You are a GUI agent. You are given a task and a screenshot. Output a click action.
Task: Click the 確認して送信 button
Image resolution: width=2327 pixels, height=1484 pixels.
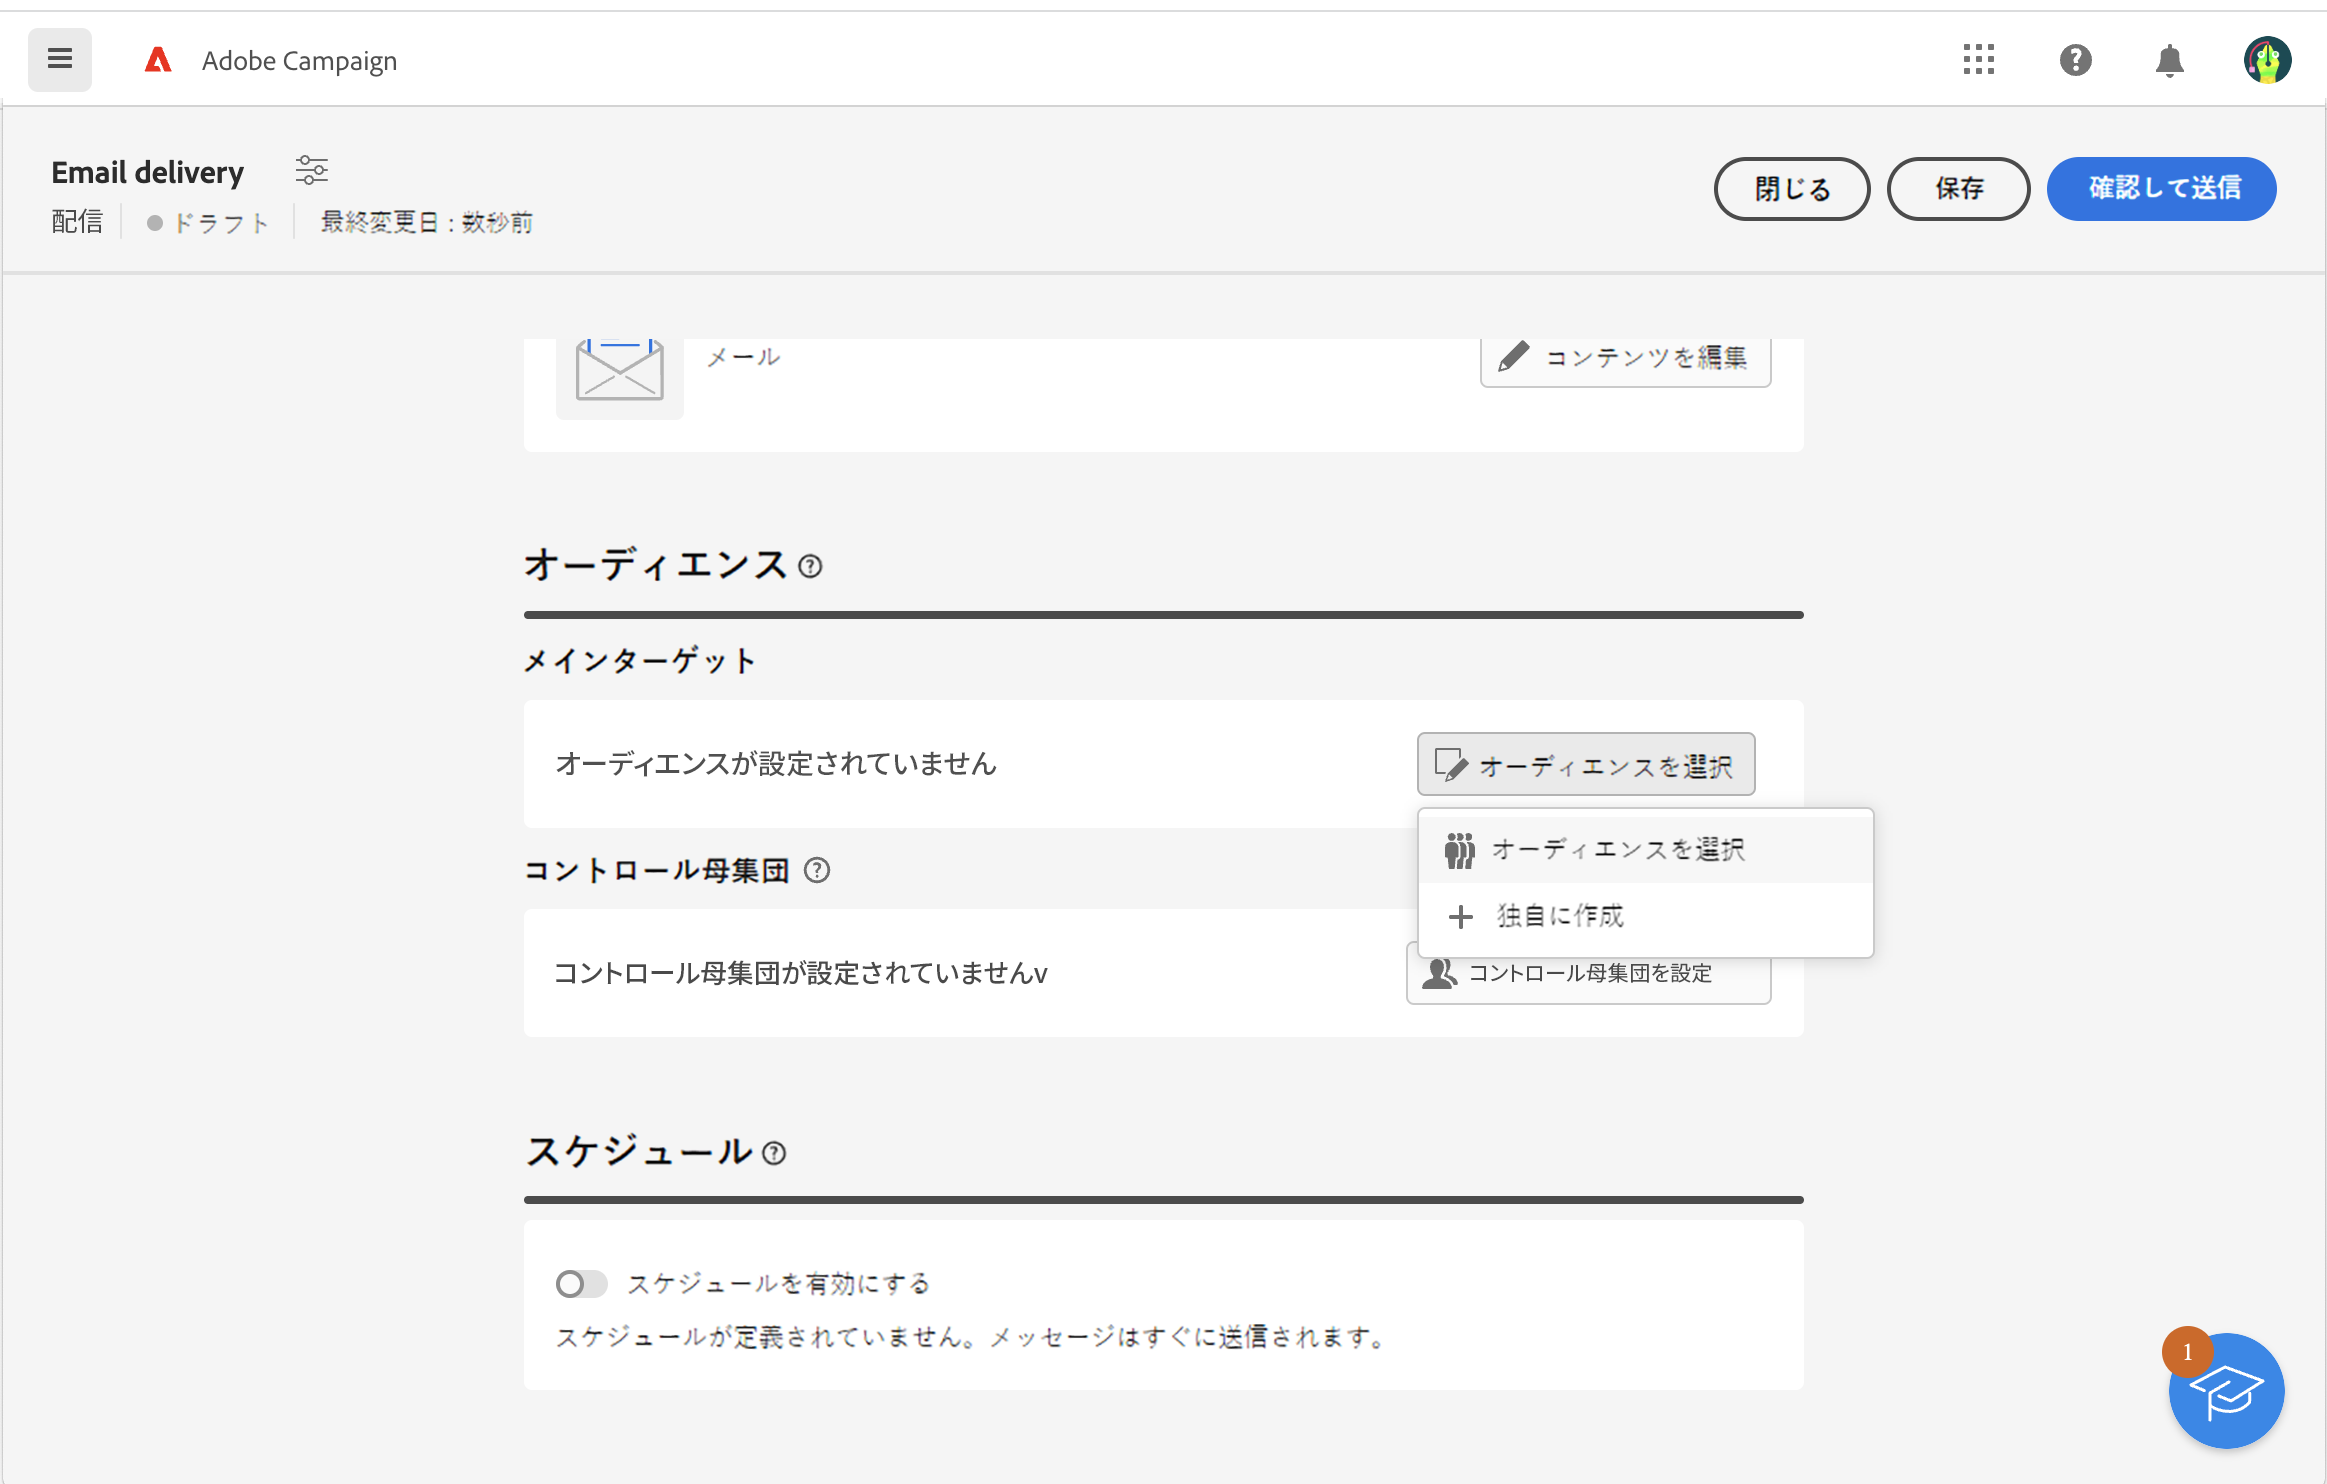2161,189
